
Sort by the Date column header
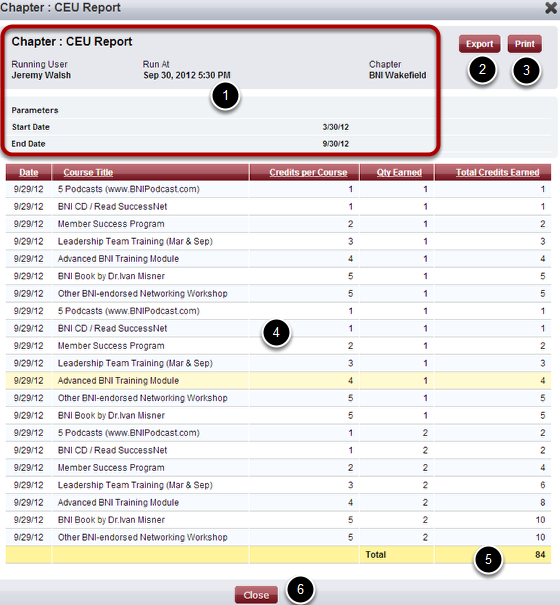pos(29,172)
